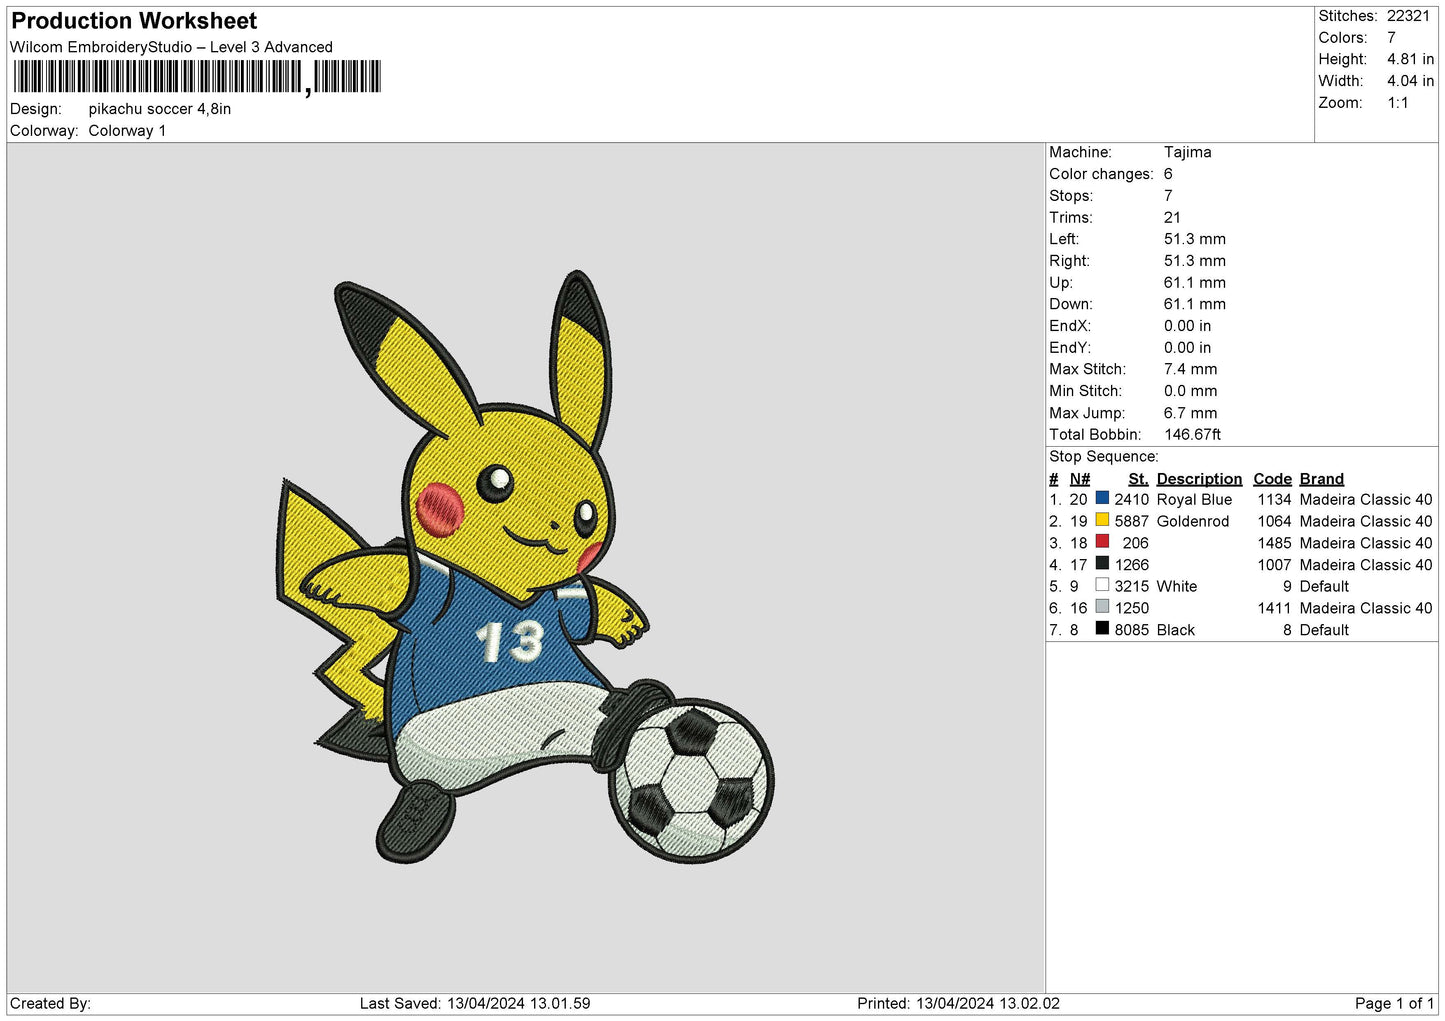The height and width of the screenshot is (1021, 1445).
Task: Click the 'White' description in row 5
Action: [x=1177, y=586]
